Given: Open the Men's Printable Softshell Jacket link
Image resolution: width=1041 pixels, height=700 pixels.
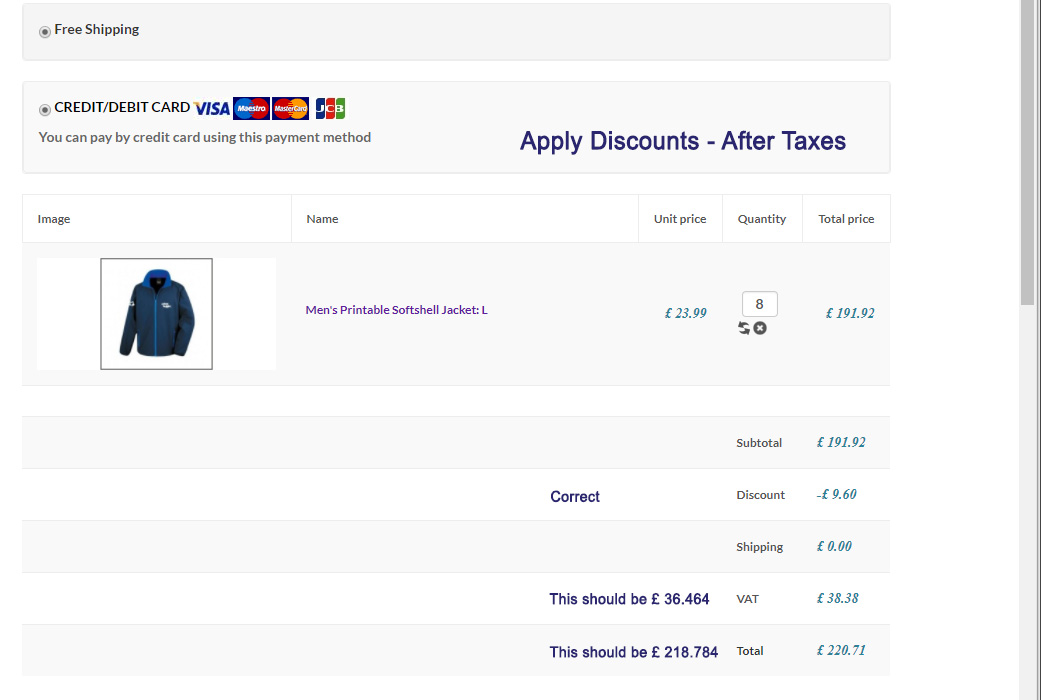Looking at the screenshot, I should 396,310.
